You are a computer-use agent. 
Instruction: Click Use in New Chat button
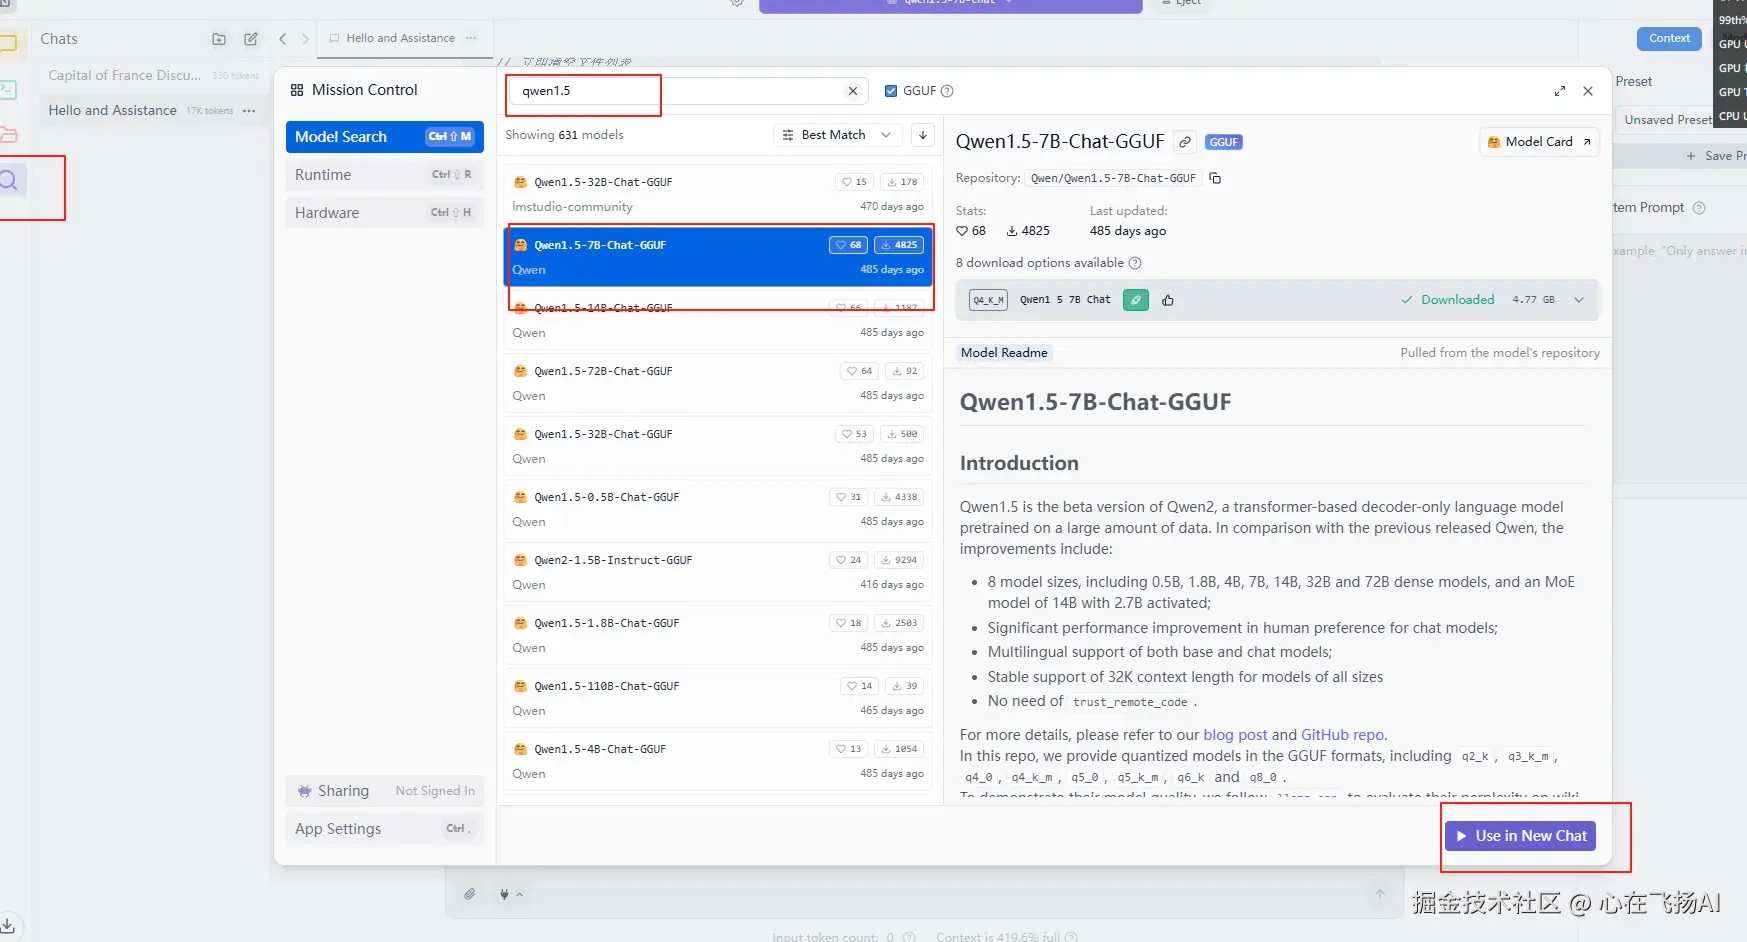1521,836
